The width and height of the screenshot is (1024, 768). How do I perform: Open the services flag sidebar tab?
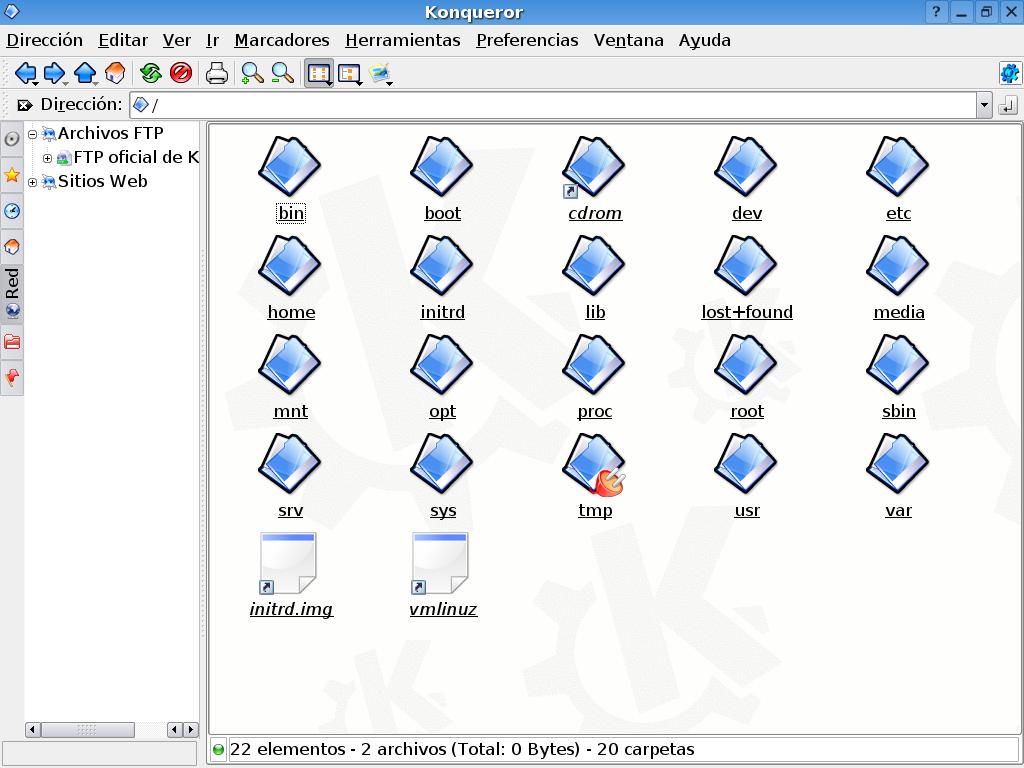(x=12, y=377)
